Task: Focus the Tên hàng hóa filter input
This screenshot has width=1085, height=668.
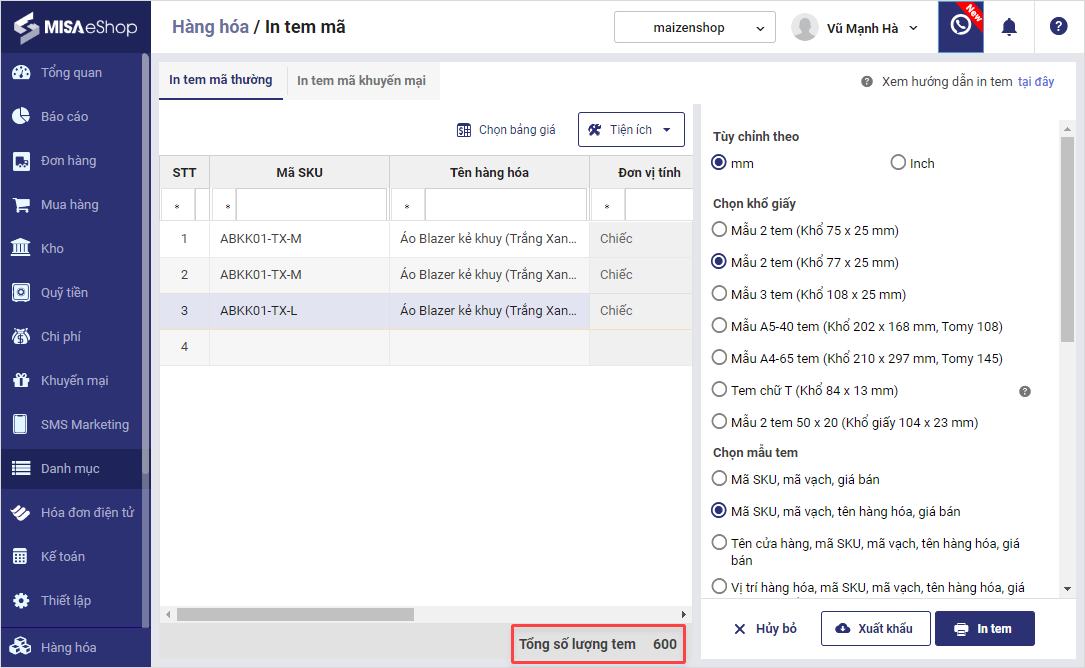Action: tap(506, 206)
